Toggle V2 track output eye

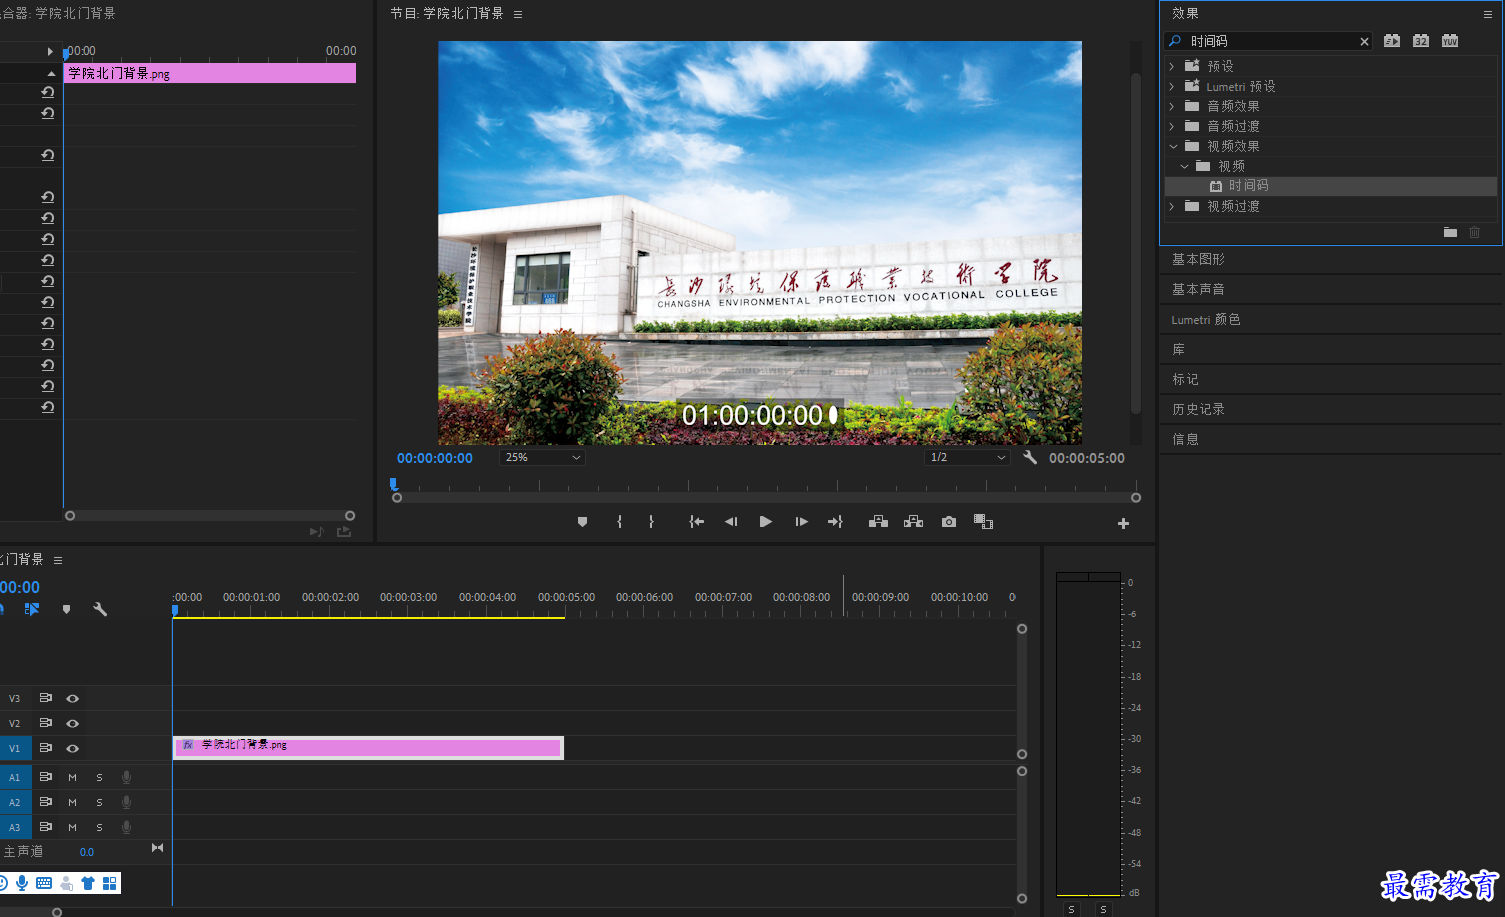click(x=72, y=723)
